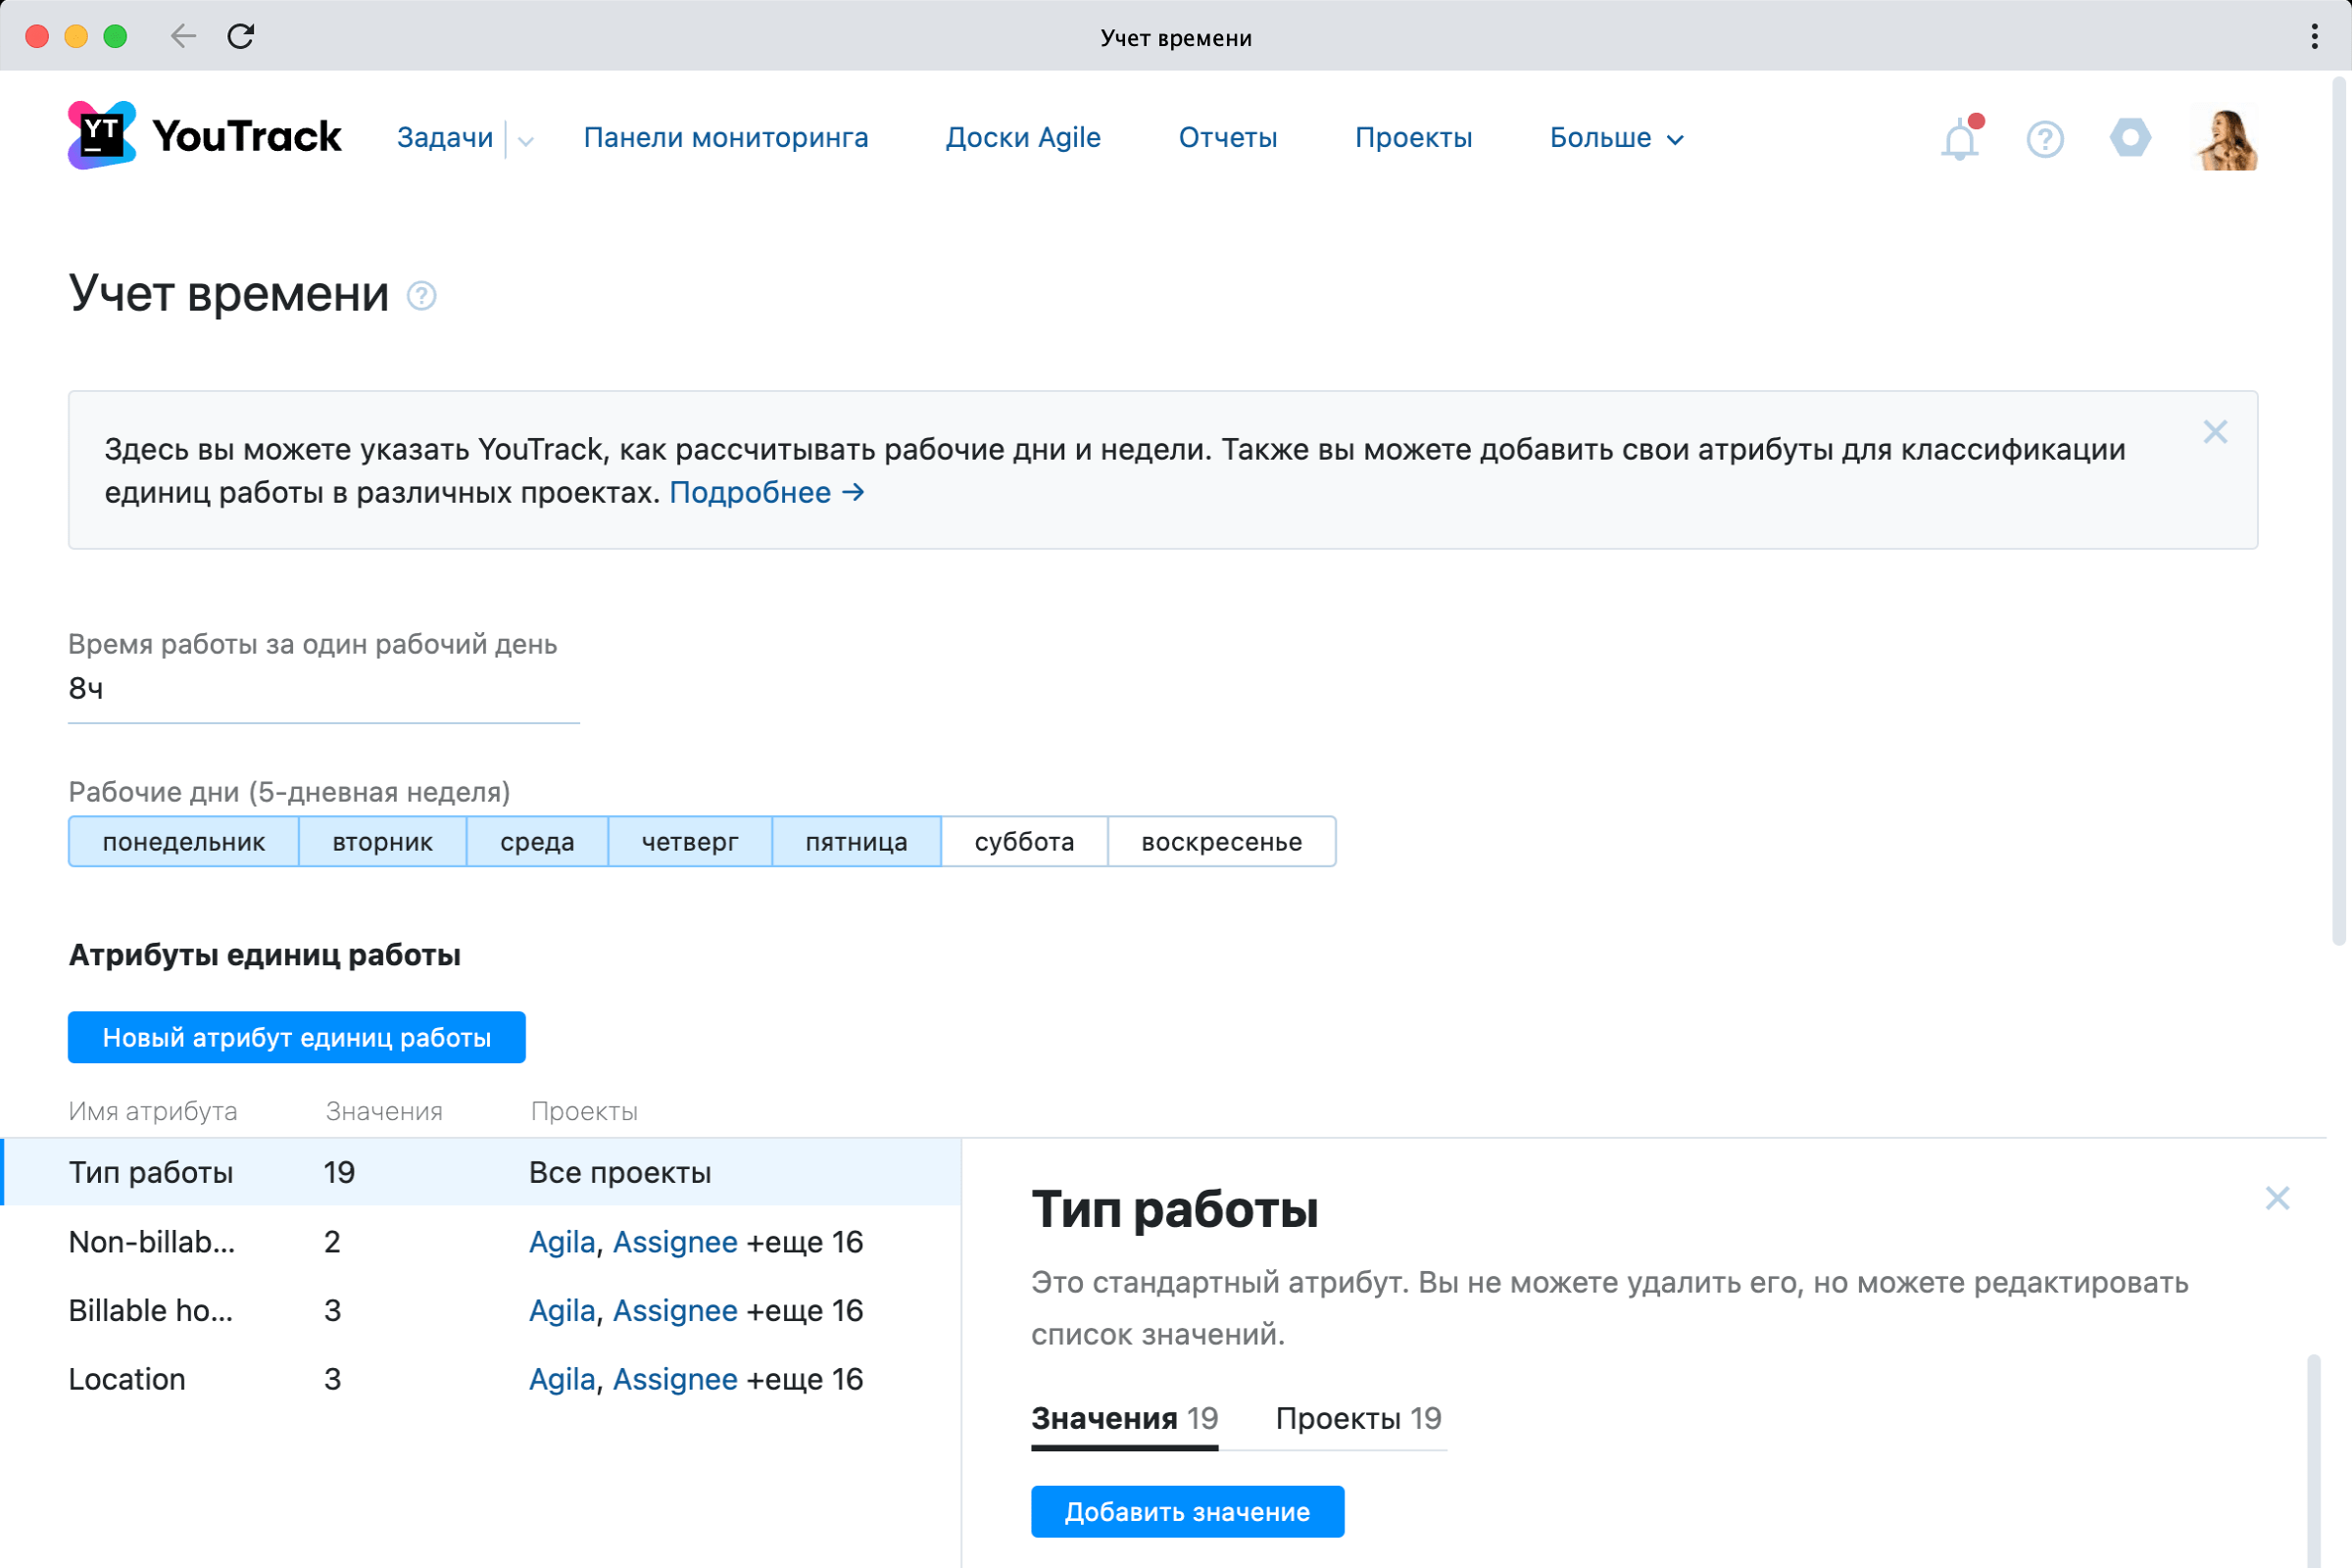Reload the page with the refresh icon
The width and height of the screenshot is (2352, 1568).
tap(240, 36)
